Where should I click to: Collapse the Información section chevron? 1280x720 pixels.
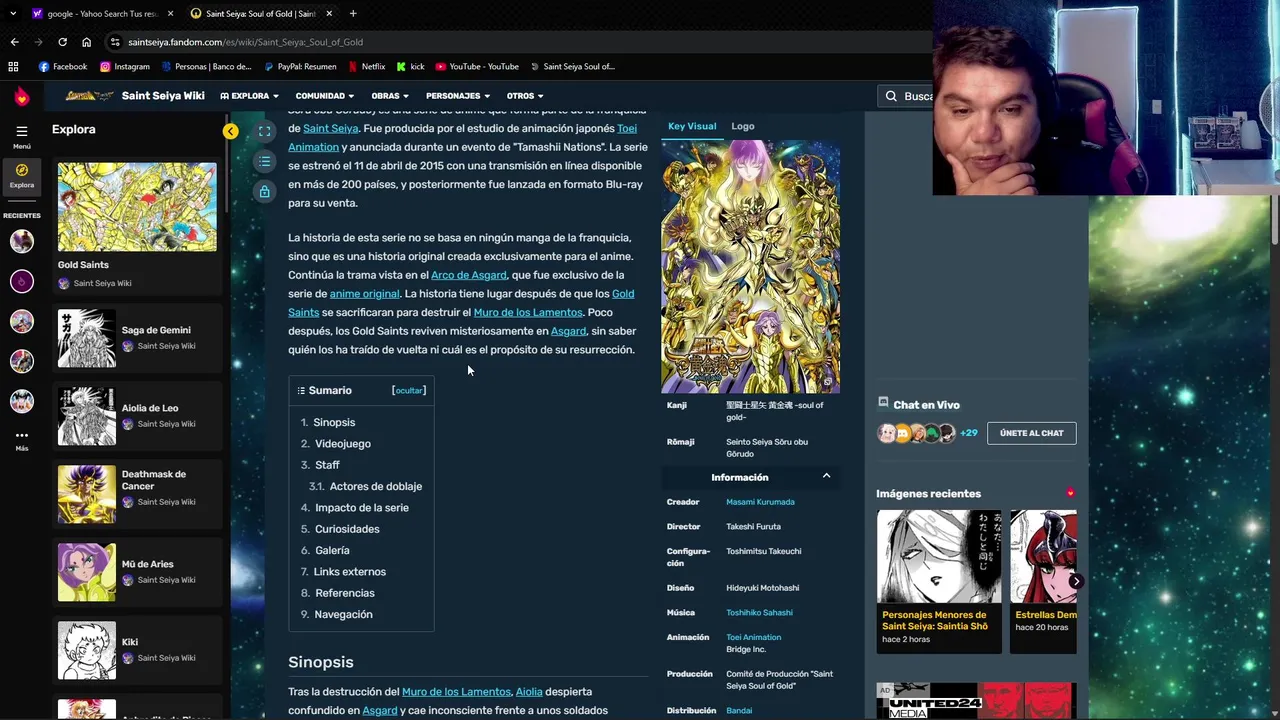826,476
